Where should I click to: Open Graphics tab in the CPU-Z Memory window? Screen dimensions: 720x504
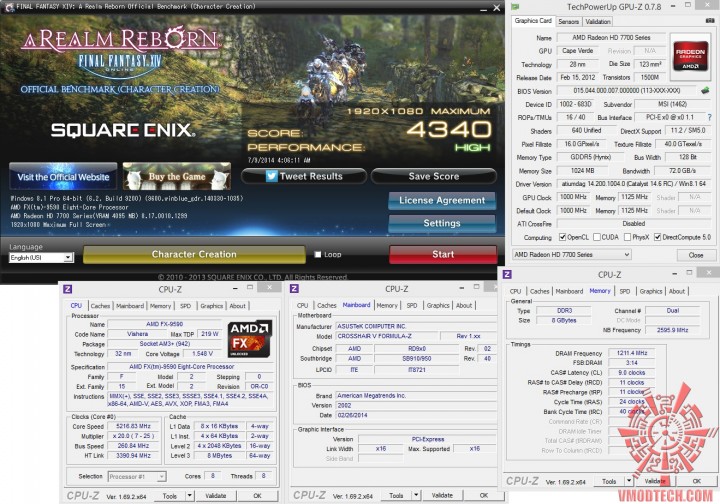(651, 291)
